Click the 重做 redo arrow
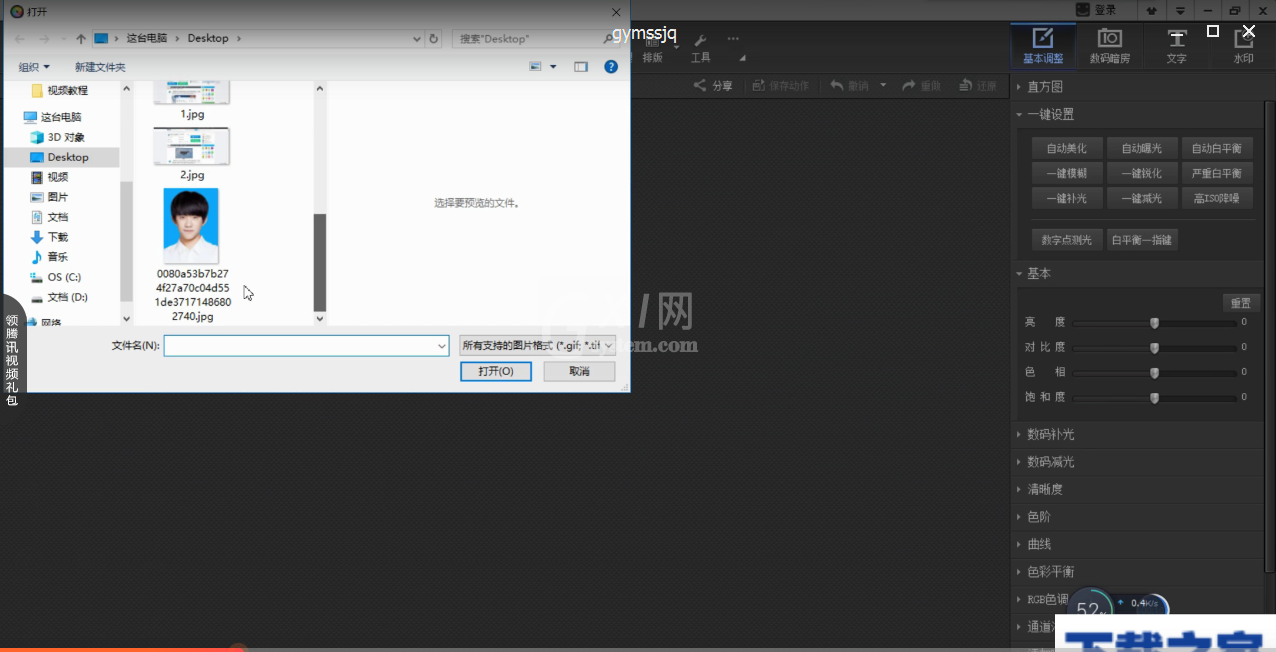Screen dimensions: 1276x652 pyautogui.click(x=921, y=86)
